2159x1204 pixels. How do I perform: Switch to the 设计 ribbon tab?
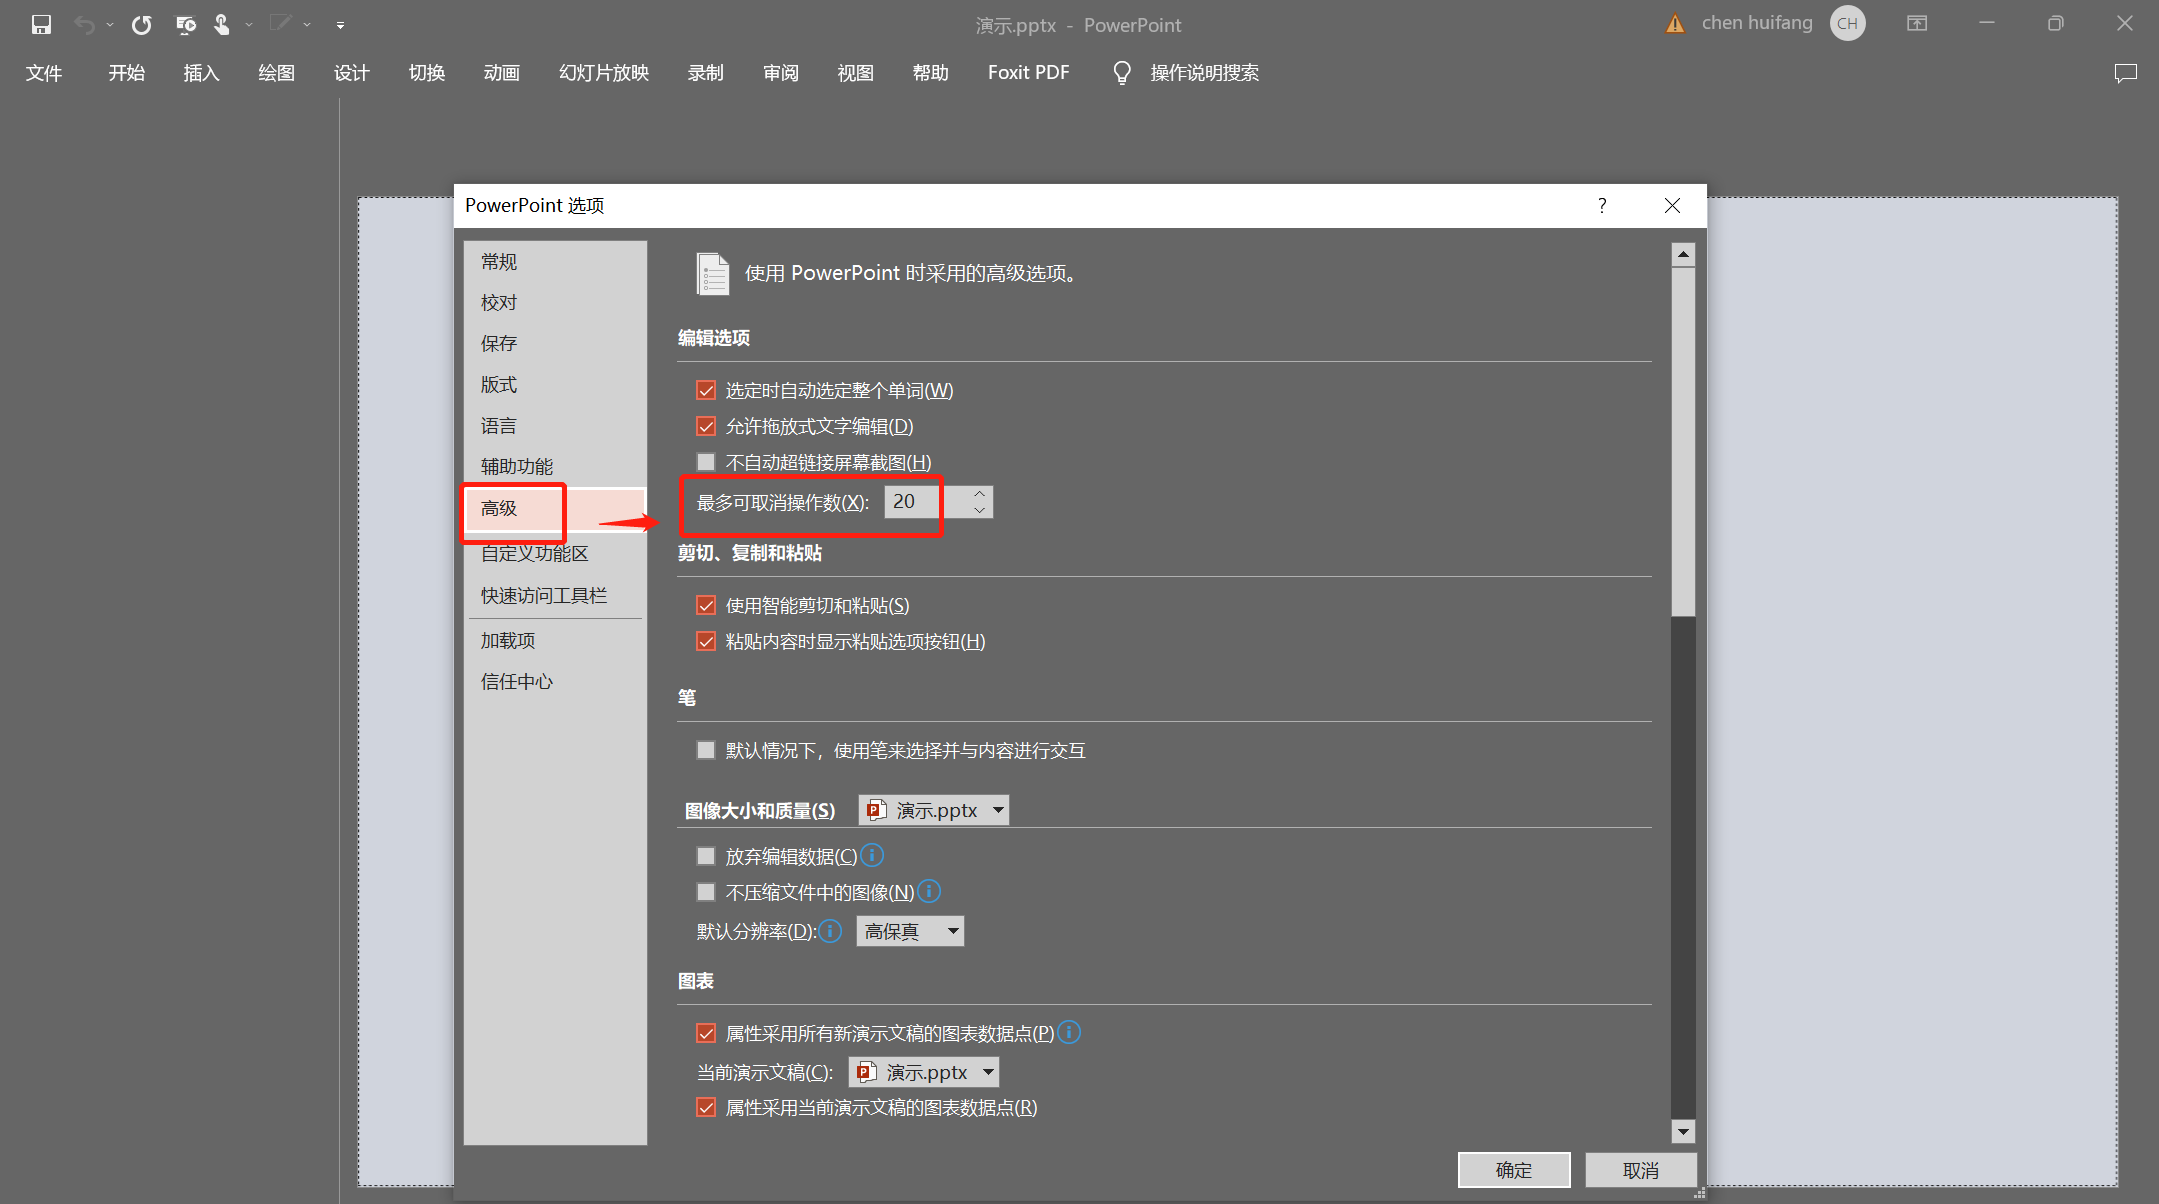(351, 73)
